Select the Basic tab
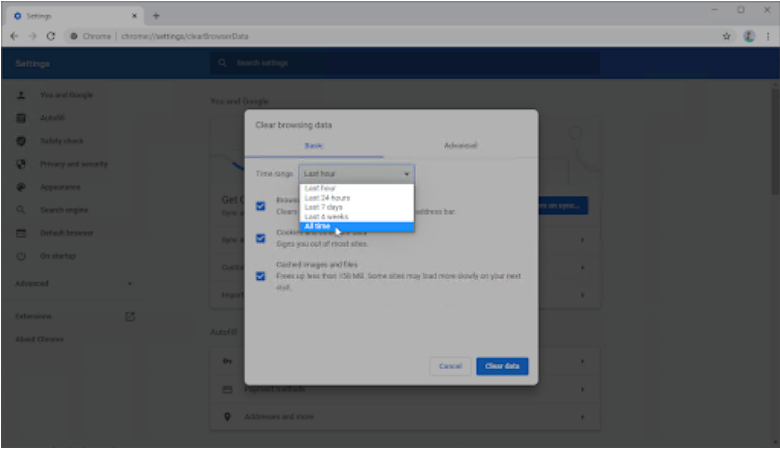 (x=314, y=146)
